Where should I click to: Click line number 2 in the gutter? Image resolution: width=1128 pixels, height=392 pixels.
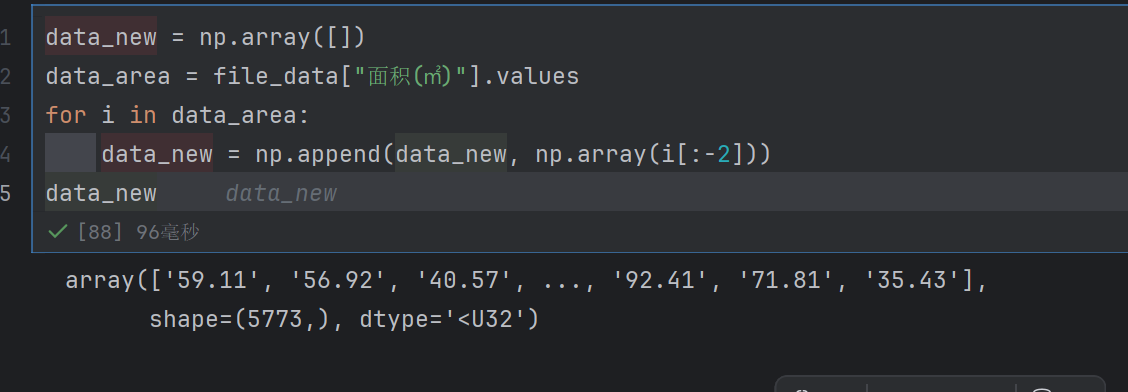click(6, 76)
